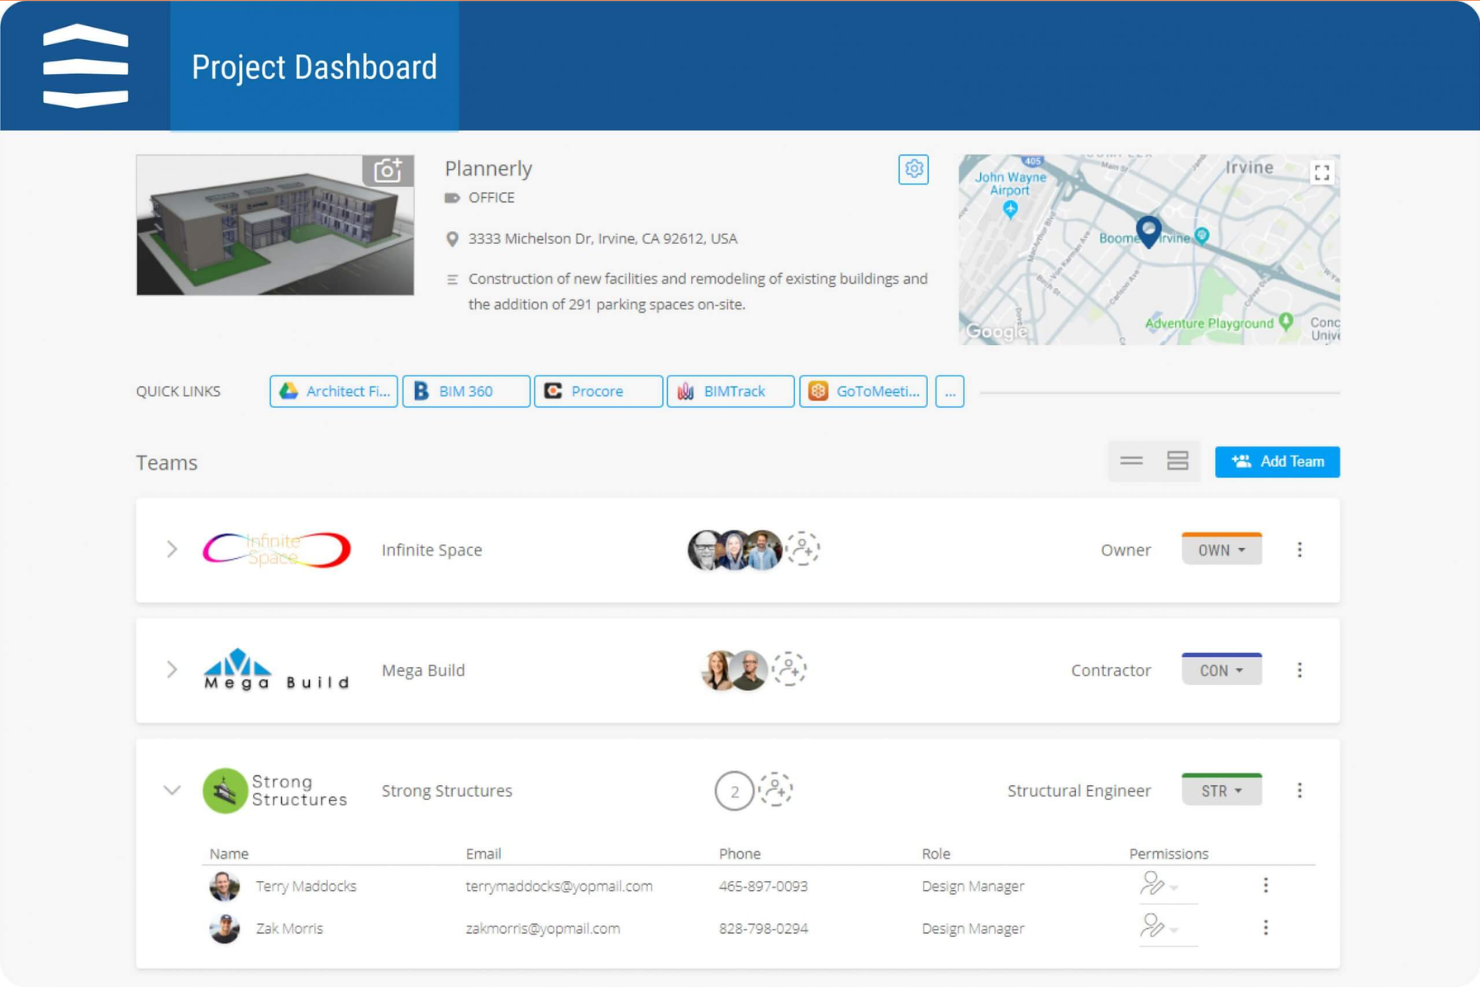
Task: Open the BIMTrack quick link
Action: [730, 391]
